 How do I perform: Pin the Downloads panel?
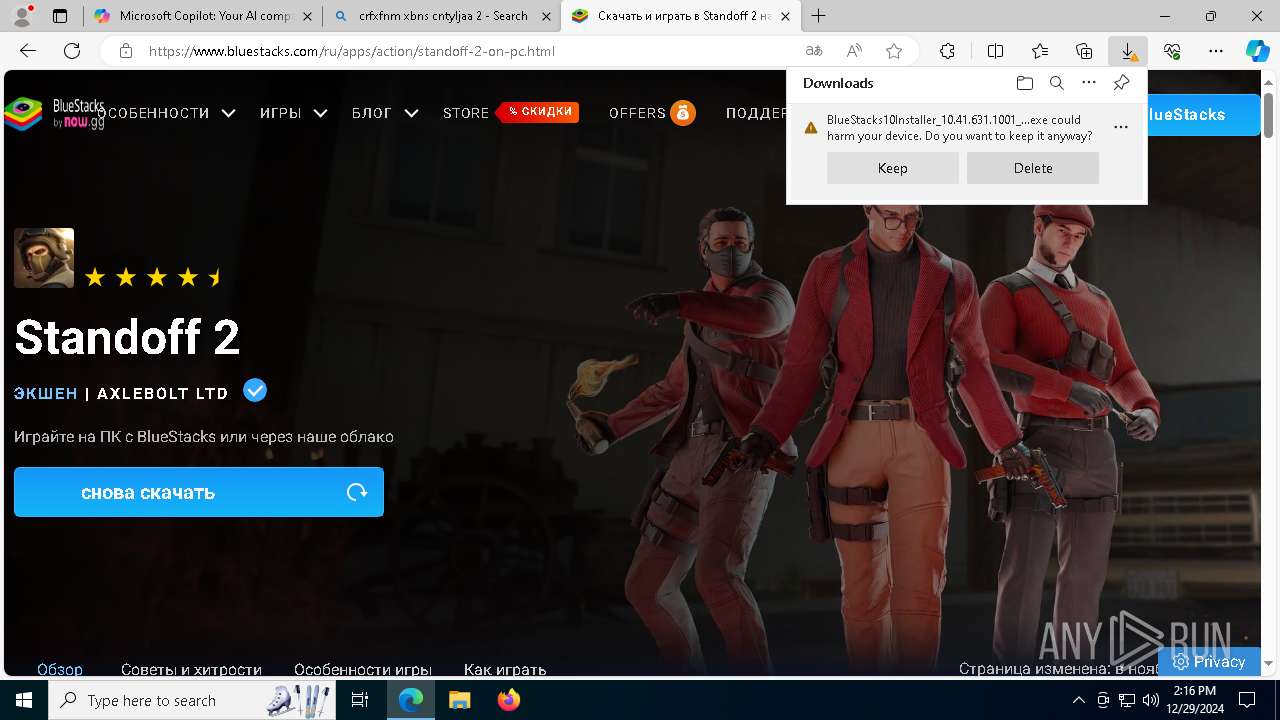(1121, 83)
